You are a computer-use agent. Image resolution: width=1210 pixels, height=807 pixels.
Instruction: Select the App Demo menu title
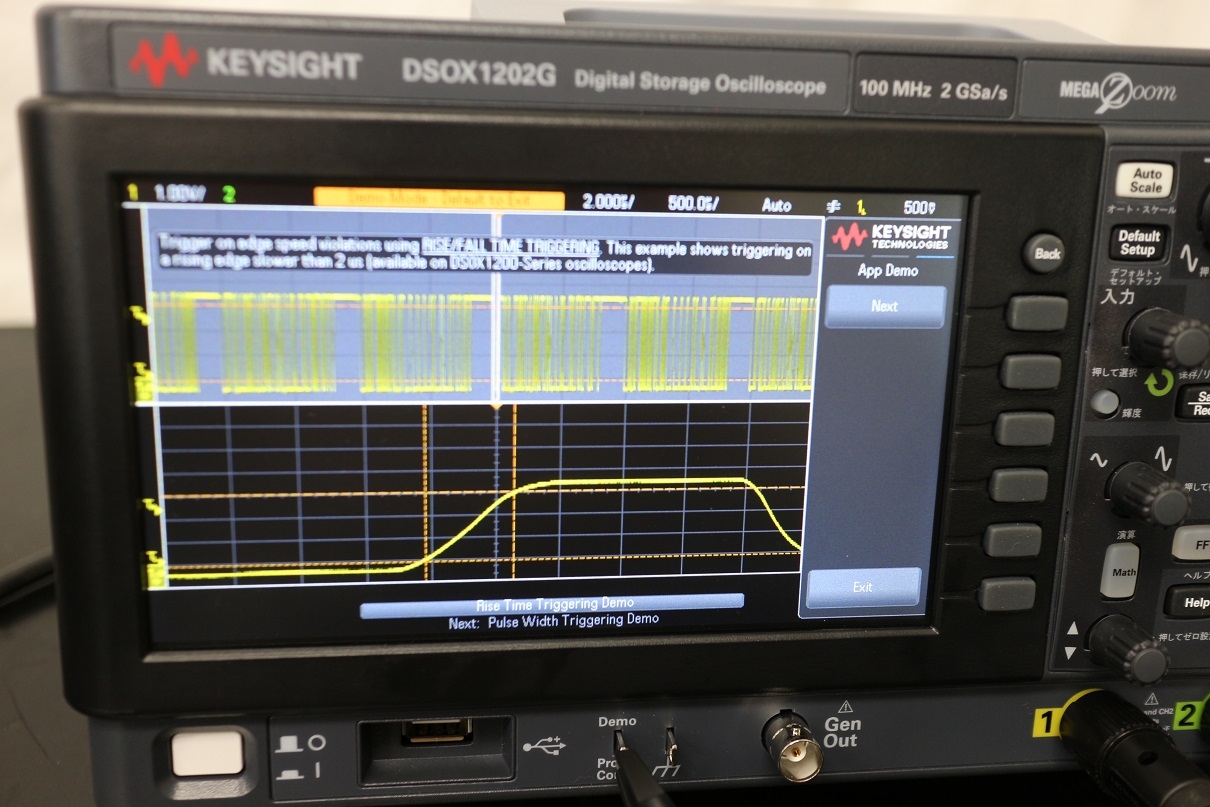[888, 270]
